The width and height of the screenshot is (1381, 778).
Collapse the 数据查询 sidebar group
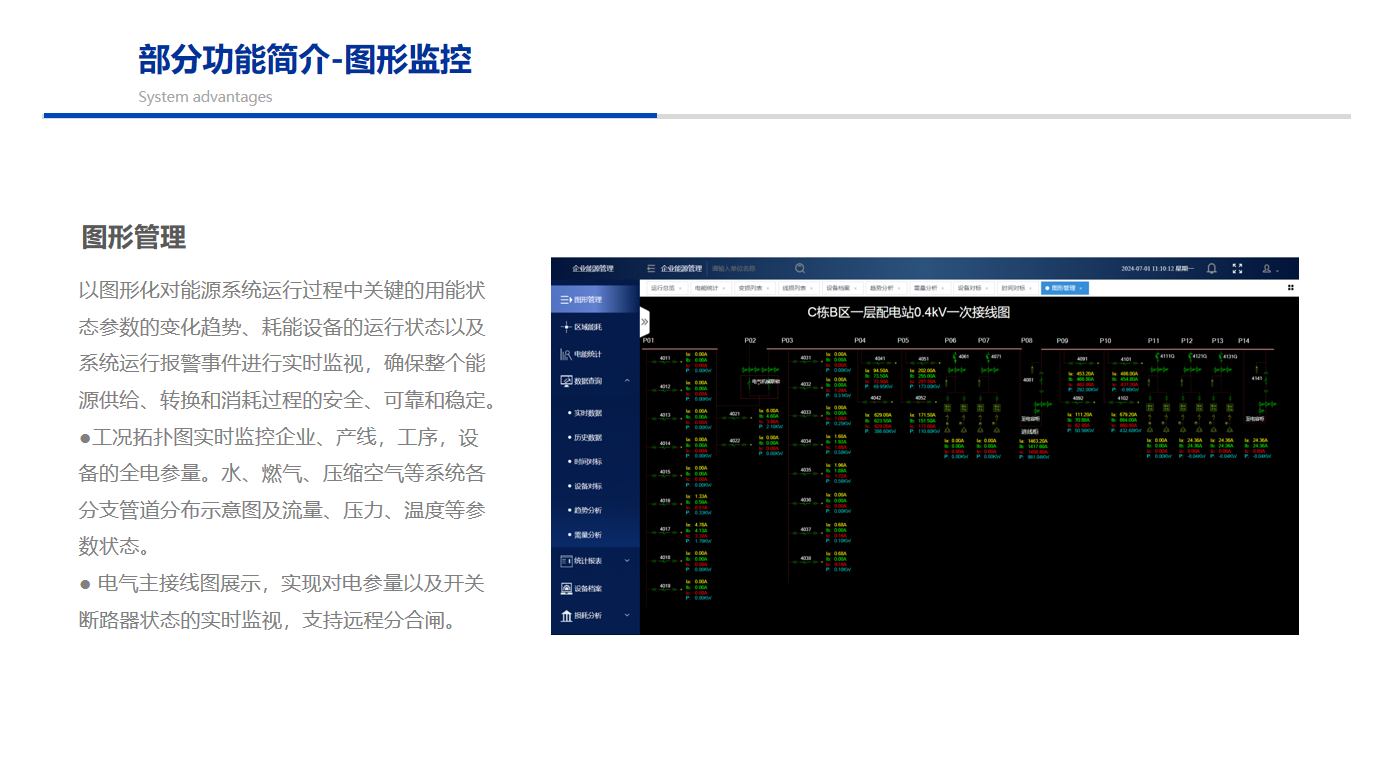pos(627,381)
